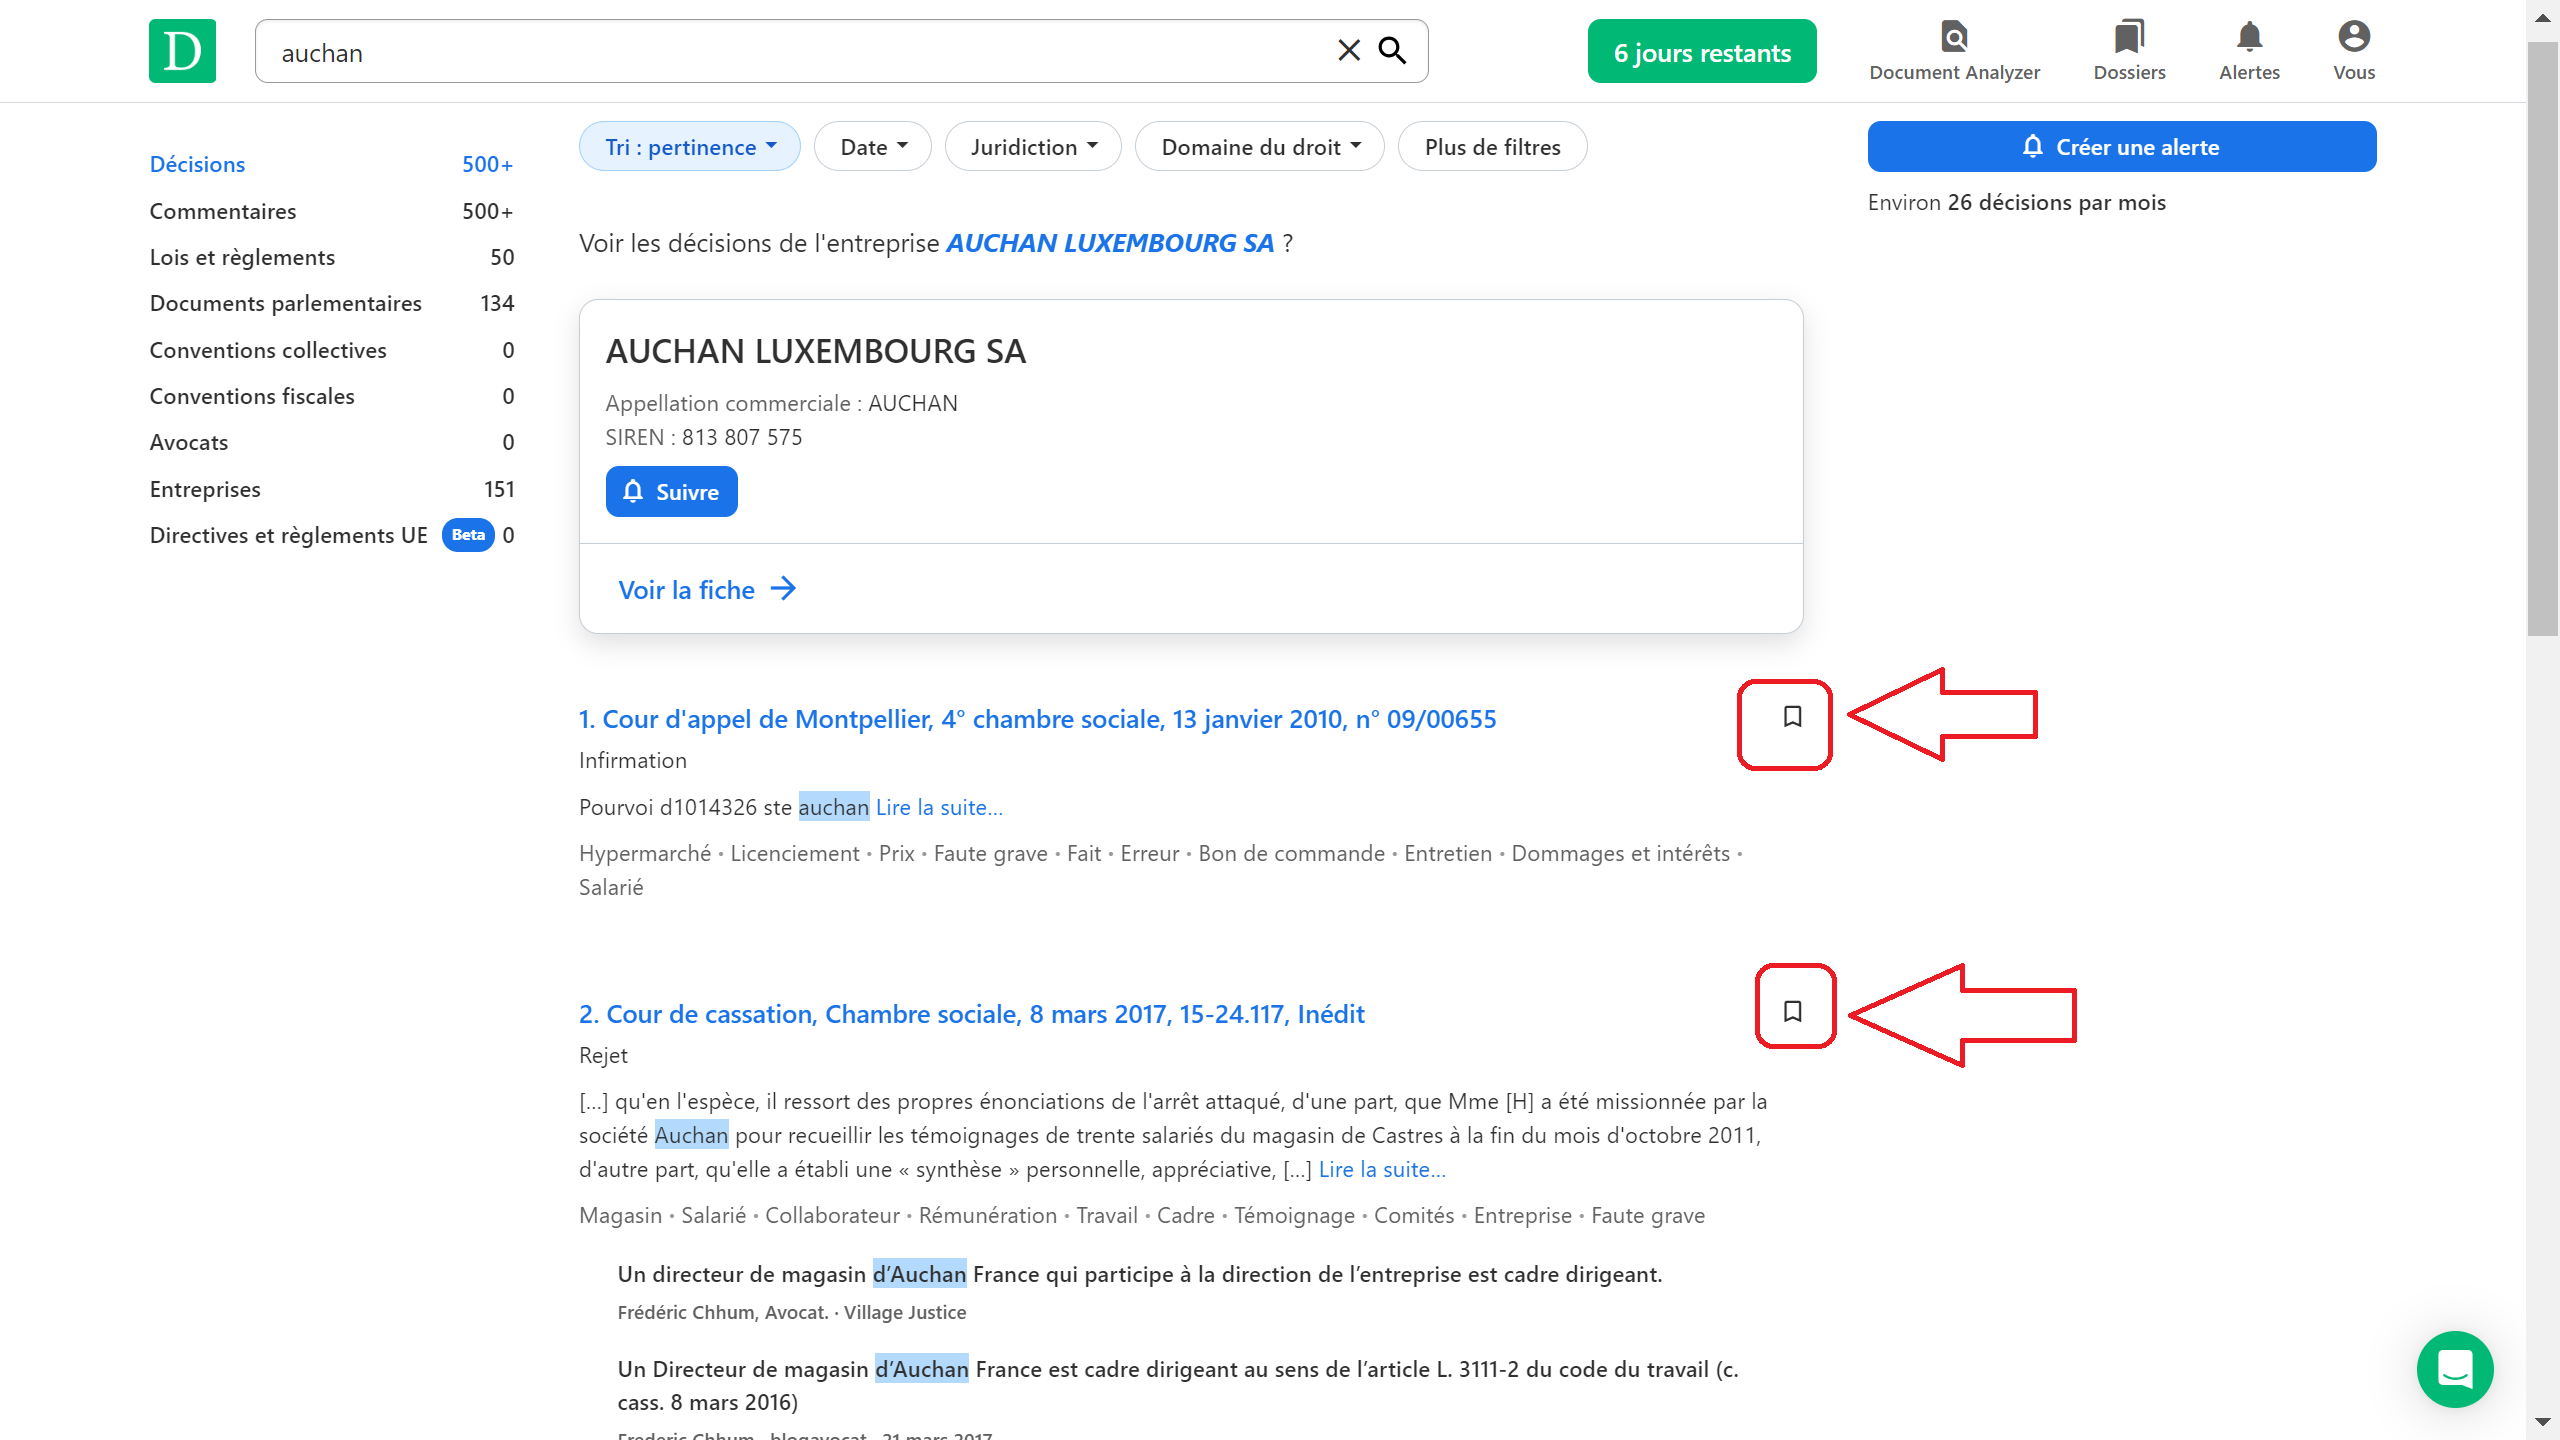Click the Magasin keyword tag
This screenshot has width=2560, height=1440.
620,1215
